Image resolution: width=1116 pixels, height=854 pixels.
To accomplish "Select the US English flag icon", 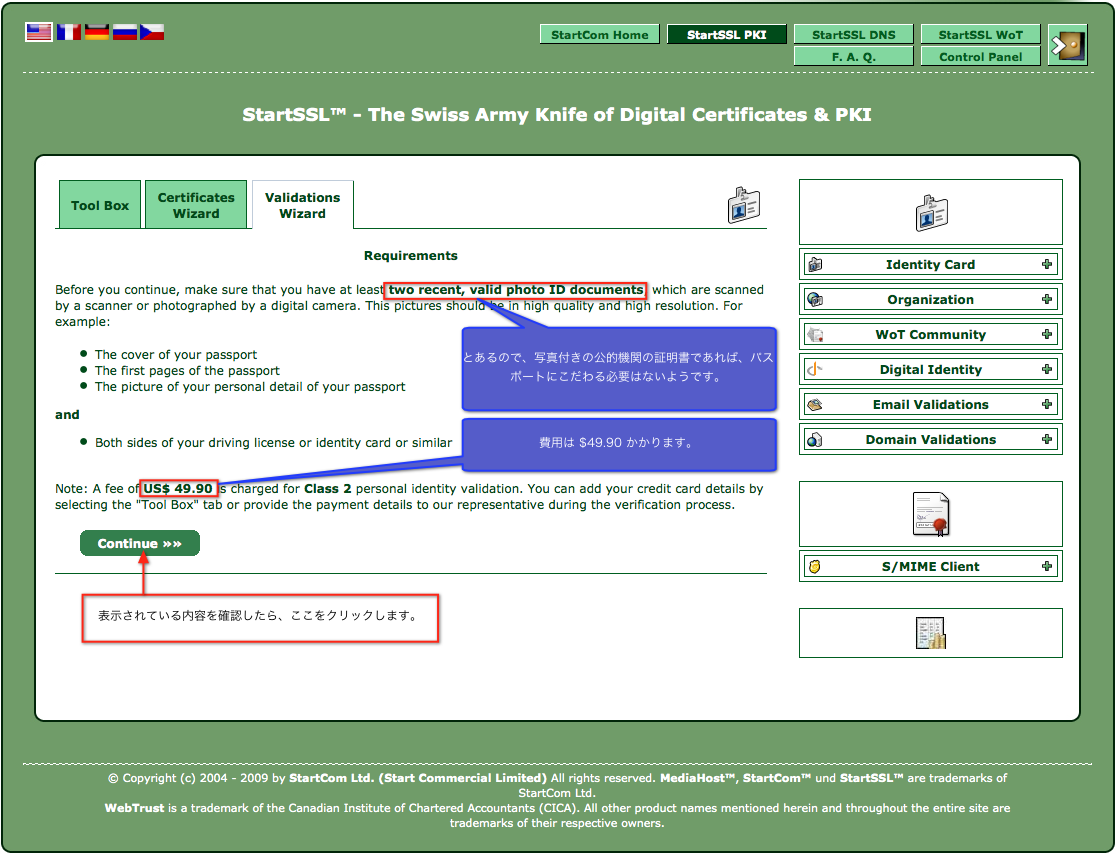I will tap(38, 32).
